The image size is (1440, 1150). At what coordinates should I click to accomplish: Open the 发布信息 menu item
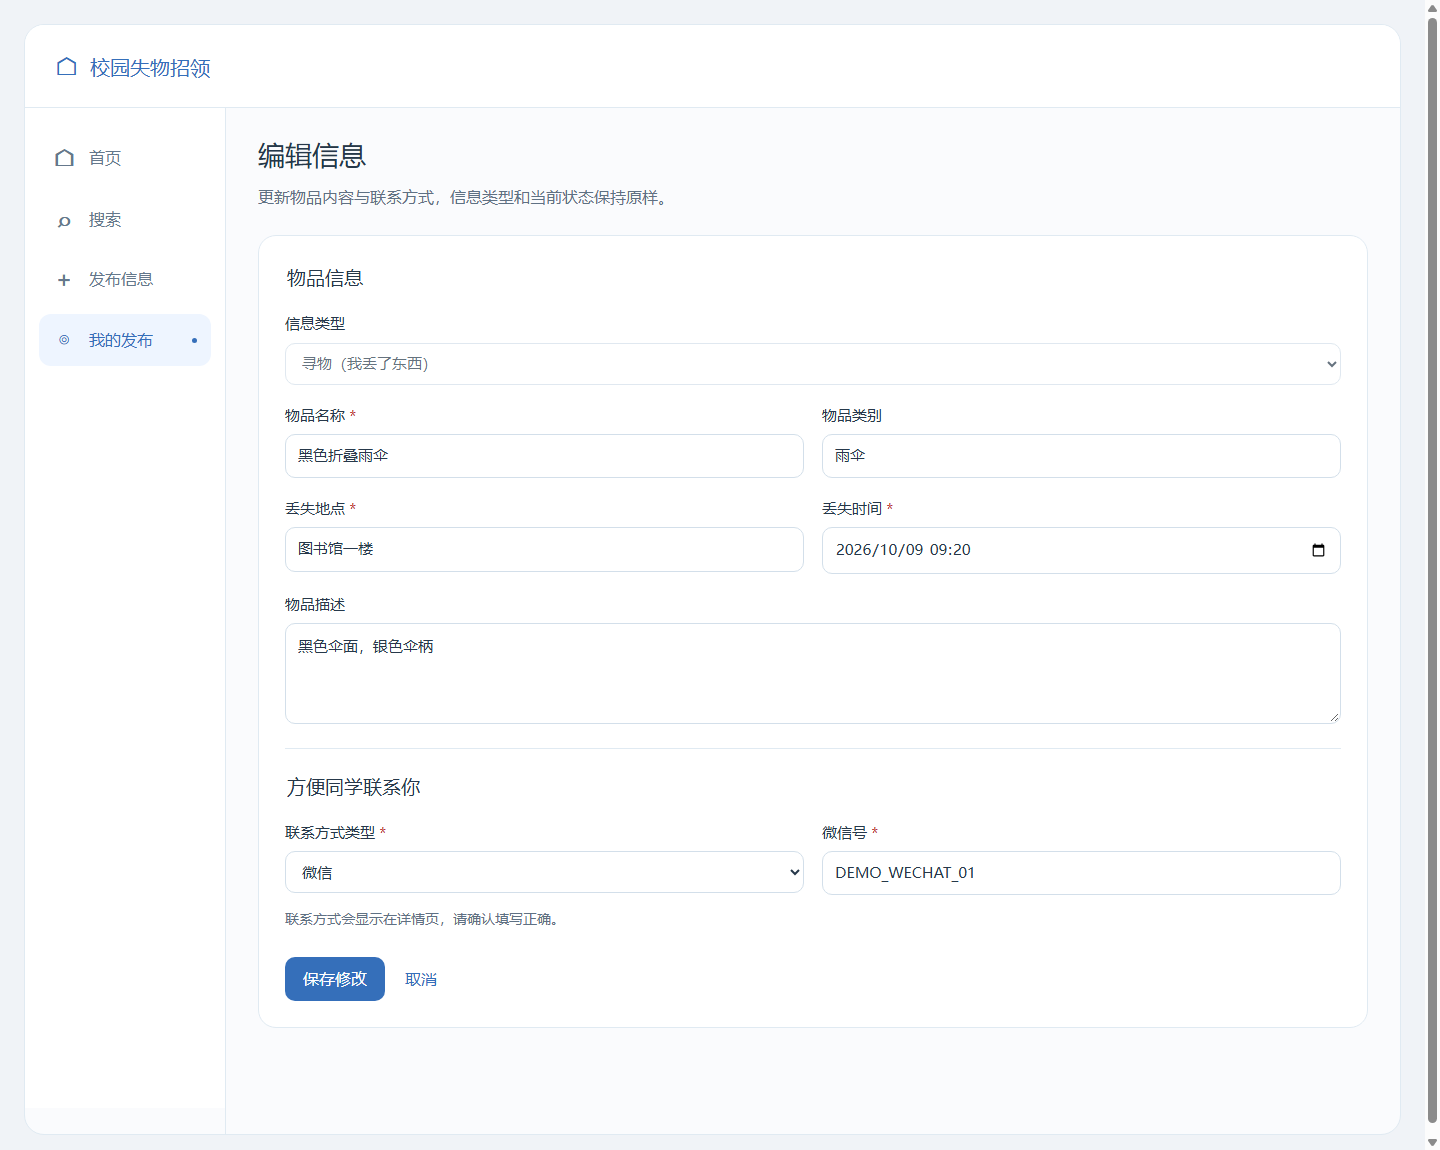point(125,280)
